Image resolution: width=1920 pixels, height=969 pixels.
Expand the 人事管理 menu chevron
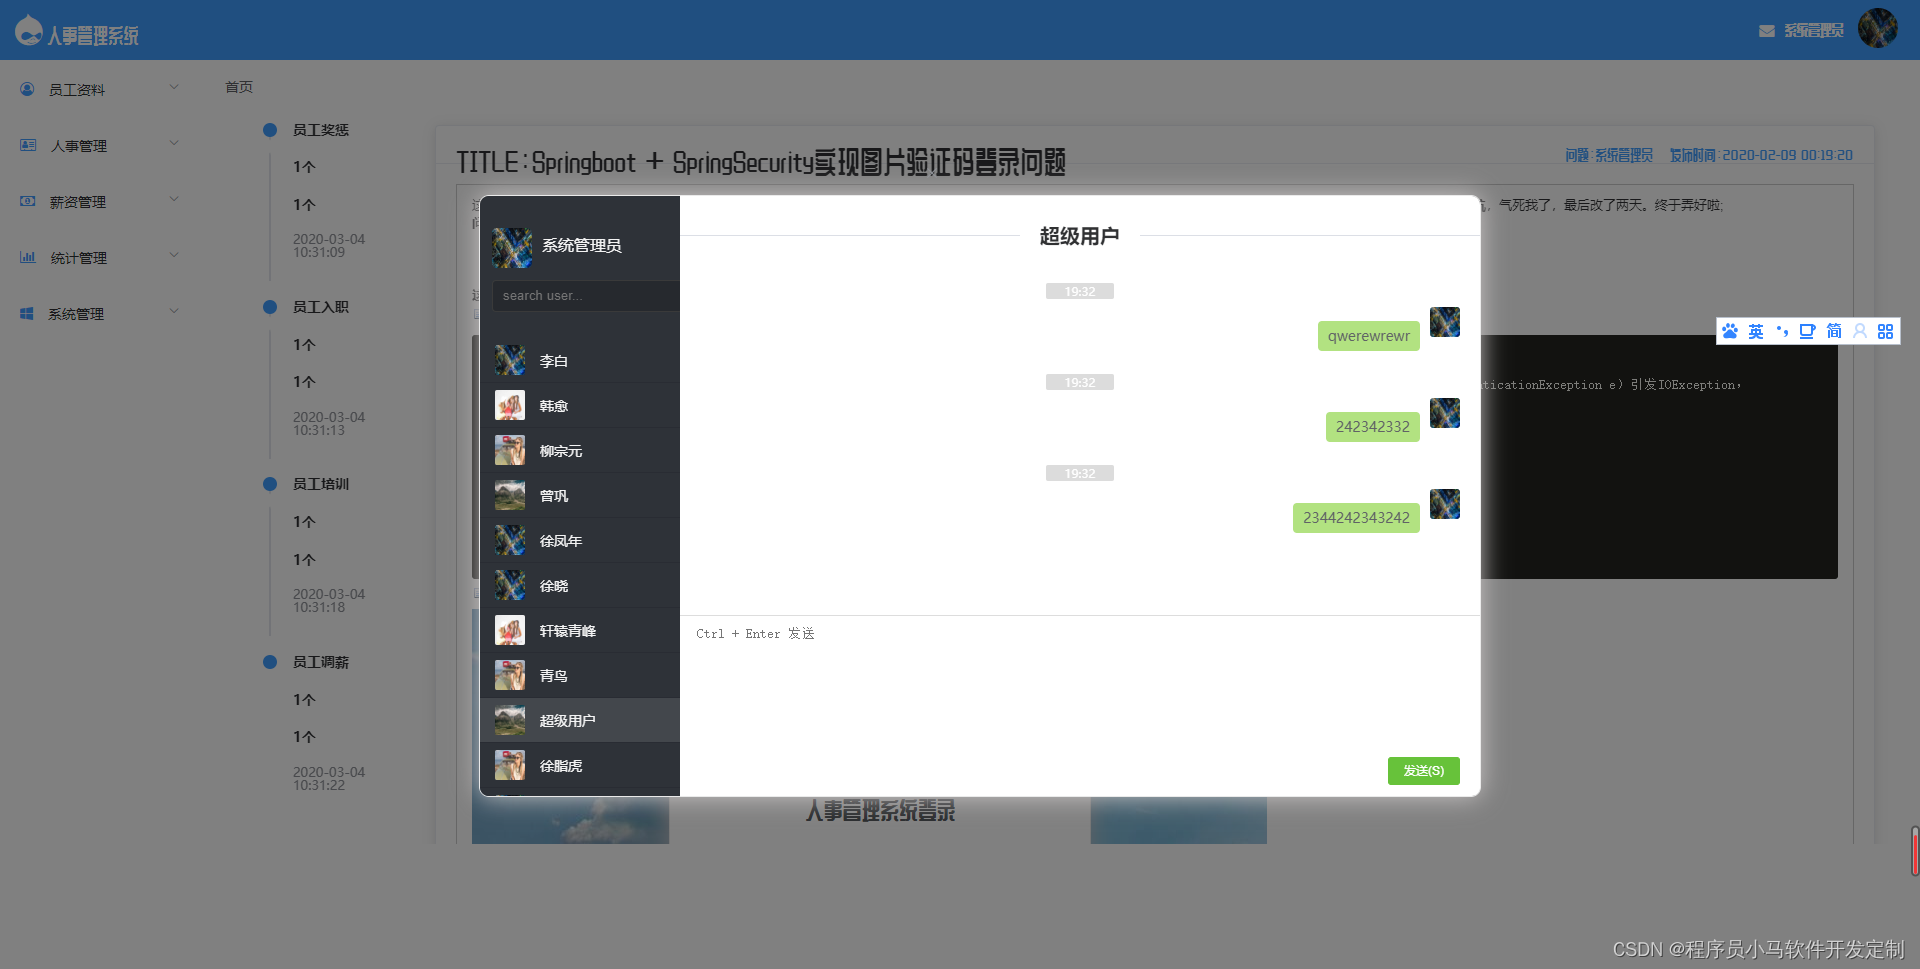tap(174, 143)
